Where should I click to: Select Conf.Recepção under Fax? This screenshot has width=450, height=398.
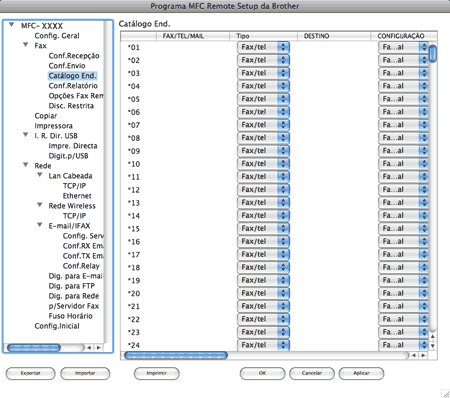click(74, 56)
